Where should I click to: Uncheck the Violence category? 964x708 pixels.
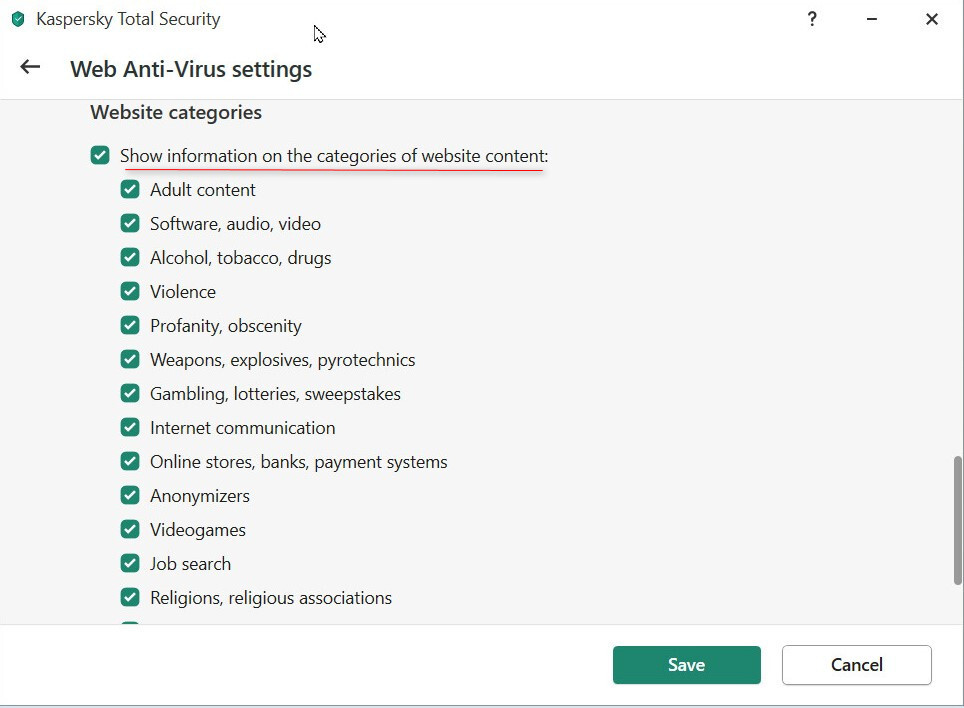click(130, 292)
